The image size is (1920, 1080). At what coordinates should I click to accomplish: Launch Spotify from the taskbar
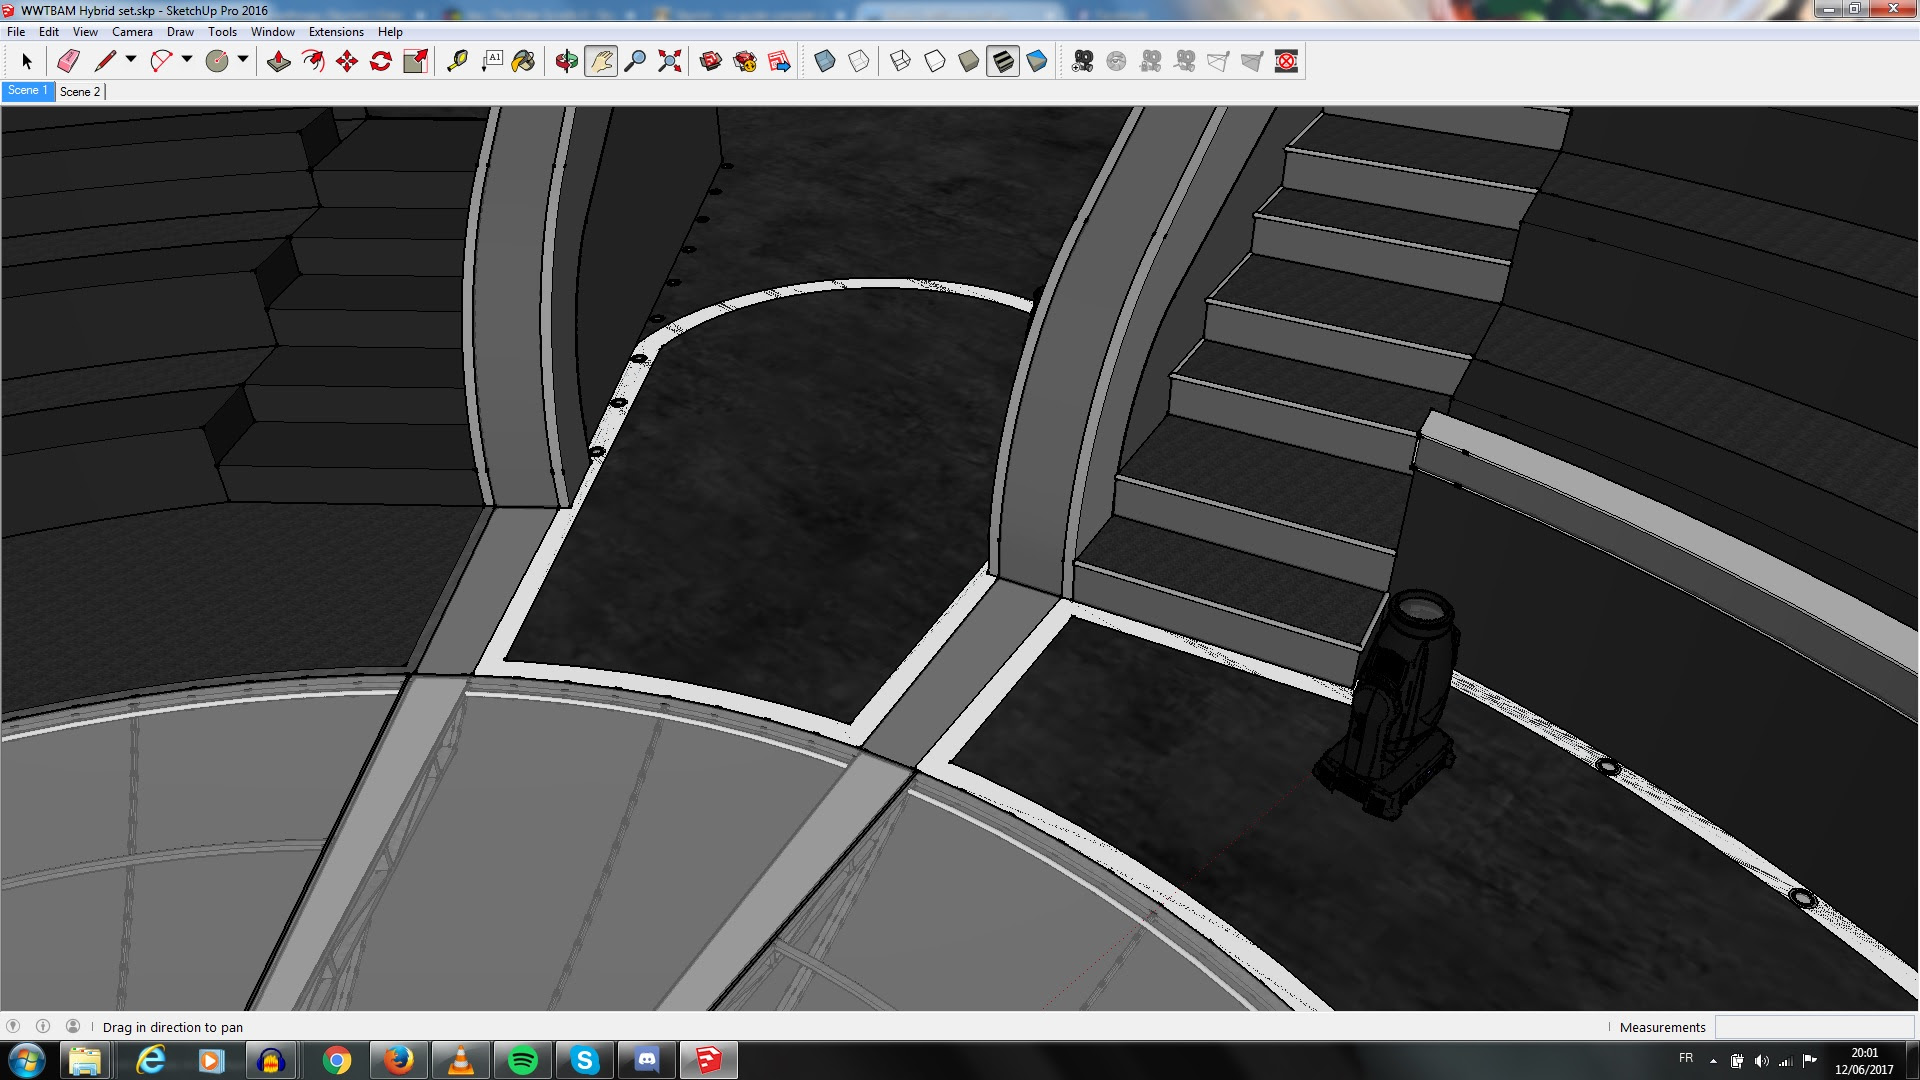pos(523,1059)
